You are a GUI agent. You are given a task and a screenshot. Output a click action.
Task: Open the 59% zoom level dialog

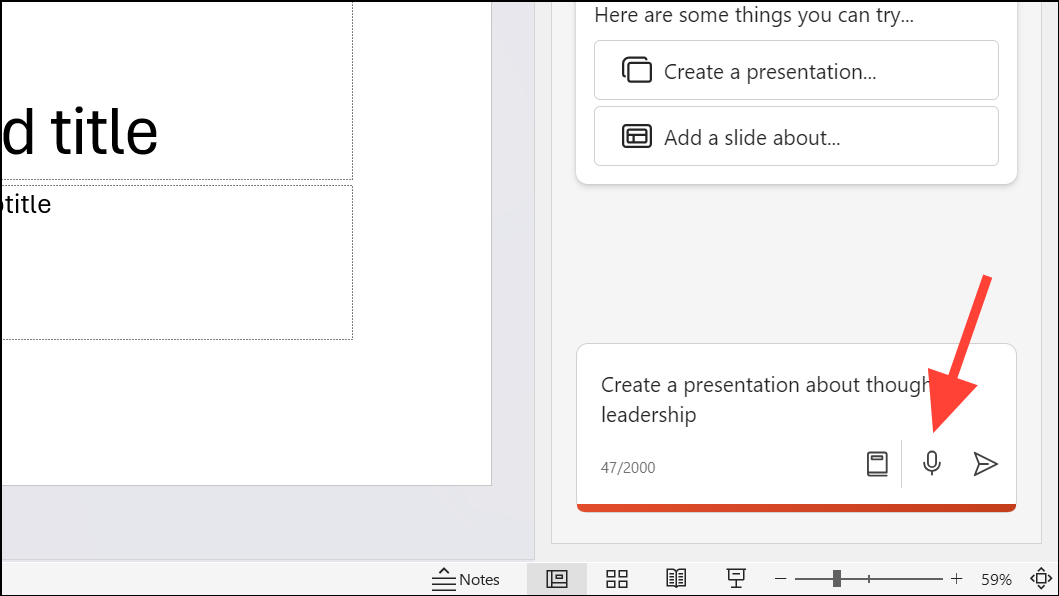click(x=996, y=580)
